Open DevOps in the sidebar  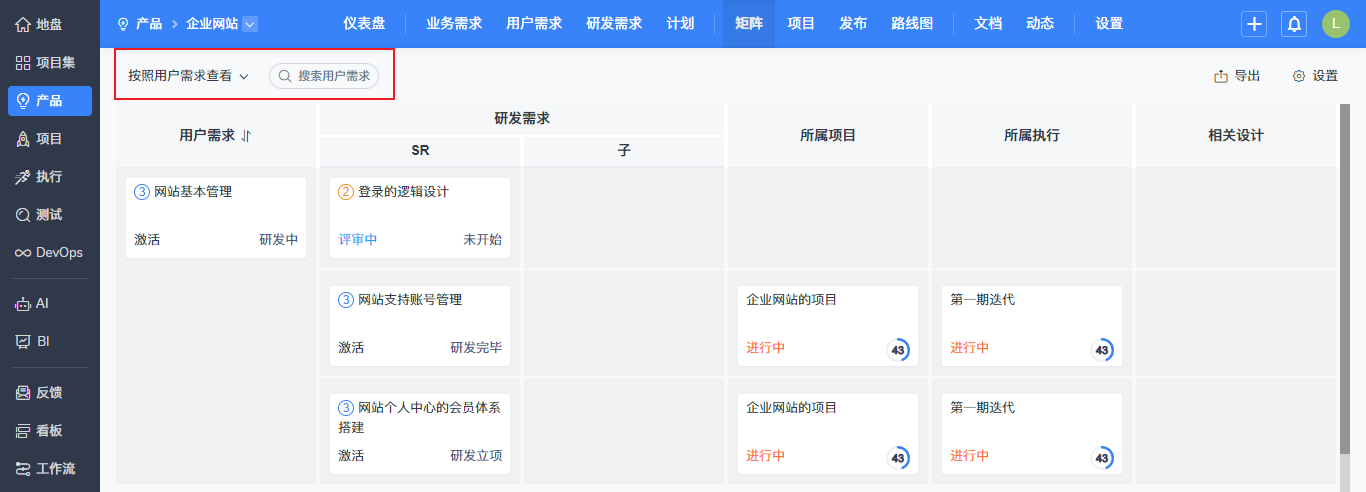(x=50, y=252)
